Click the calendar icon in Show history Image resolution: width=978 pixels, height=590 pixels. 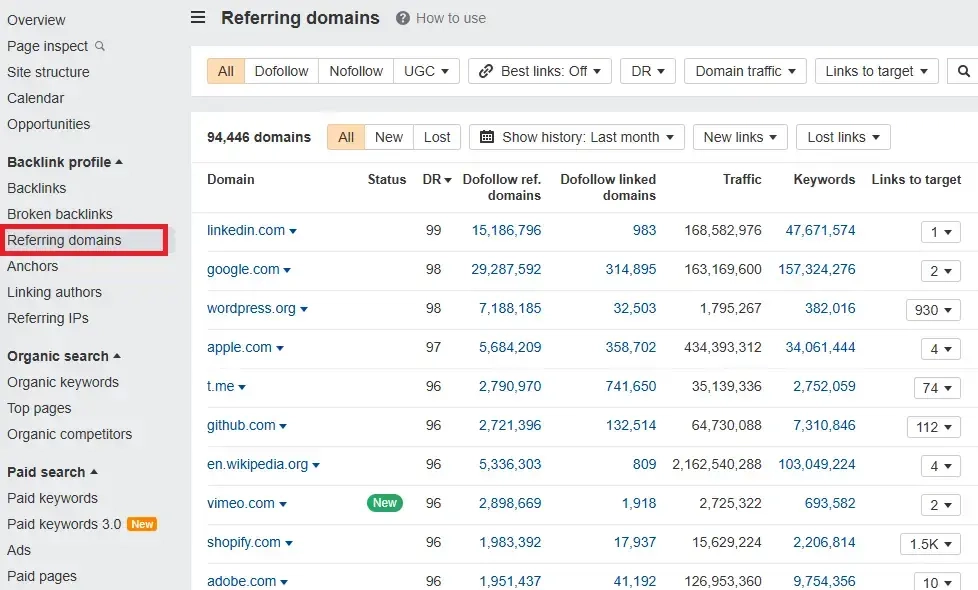pos(487,137)
